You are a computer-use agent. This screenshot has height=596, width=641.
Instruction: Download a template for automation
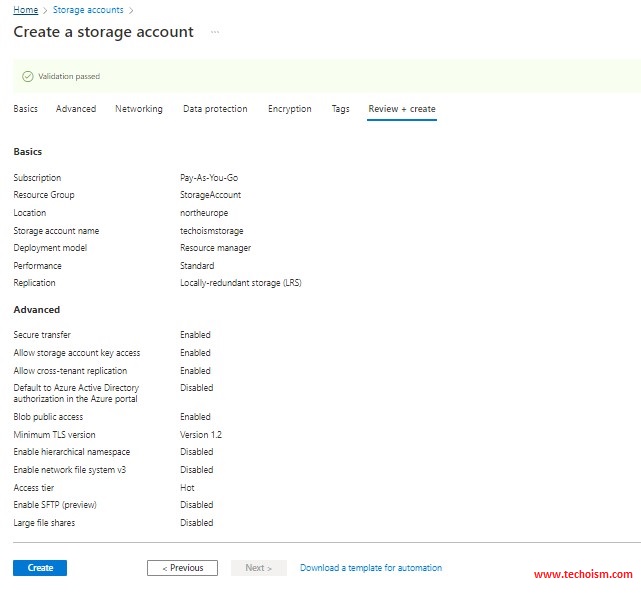tap(371, 568)
